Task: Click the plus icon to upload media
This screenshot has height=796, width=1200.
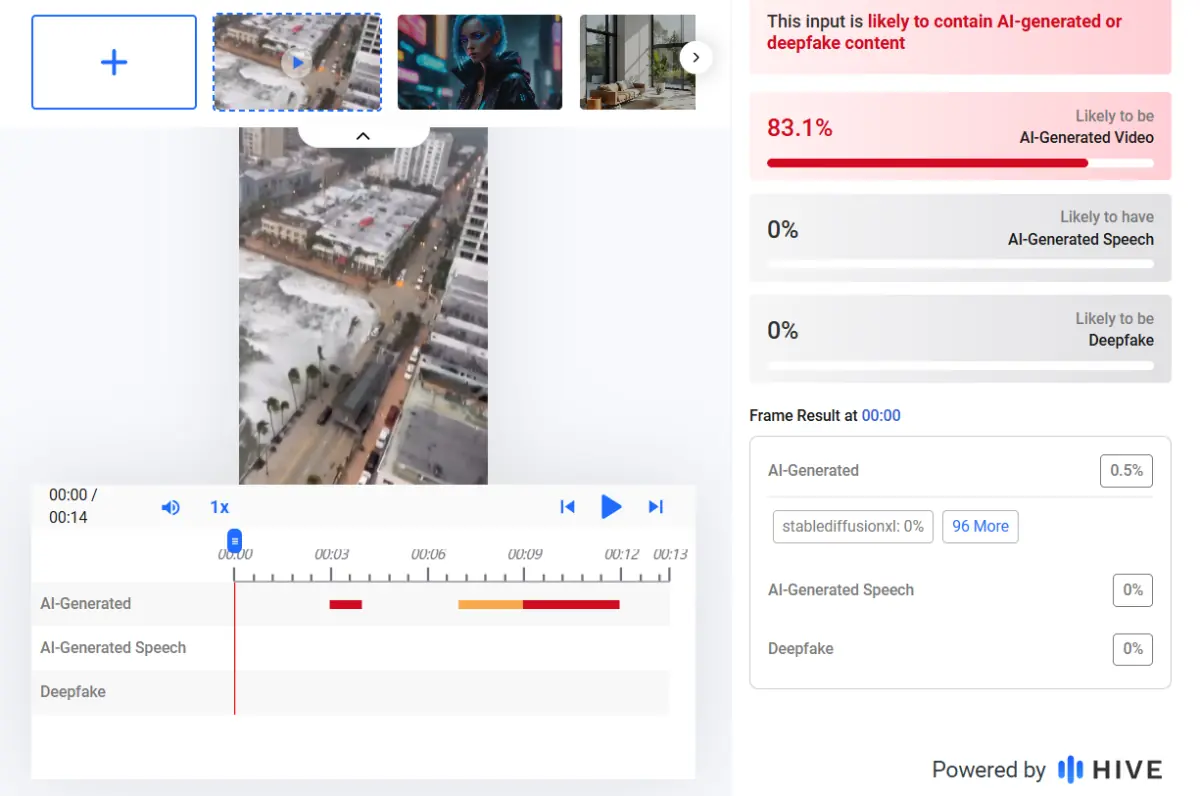Action: click(x=114, y=62)
